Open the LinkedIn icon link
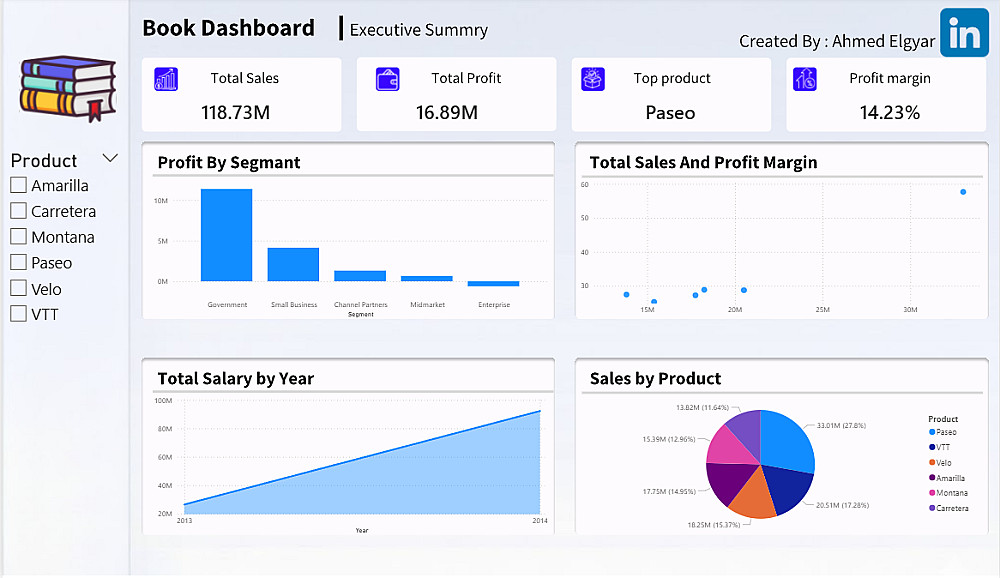The height and width of the screenshot is (578, 1000). 964,33
